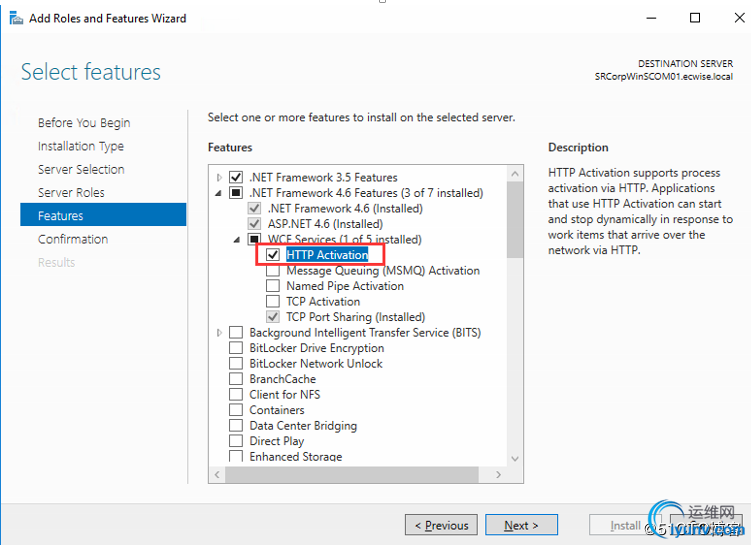Click the horizontal scroll left arrow
This screenshot has width=751, height=546.
(x=217, y=474)
